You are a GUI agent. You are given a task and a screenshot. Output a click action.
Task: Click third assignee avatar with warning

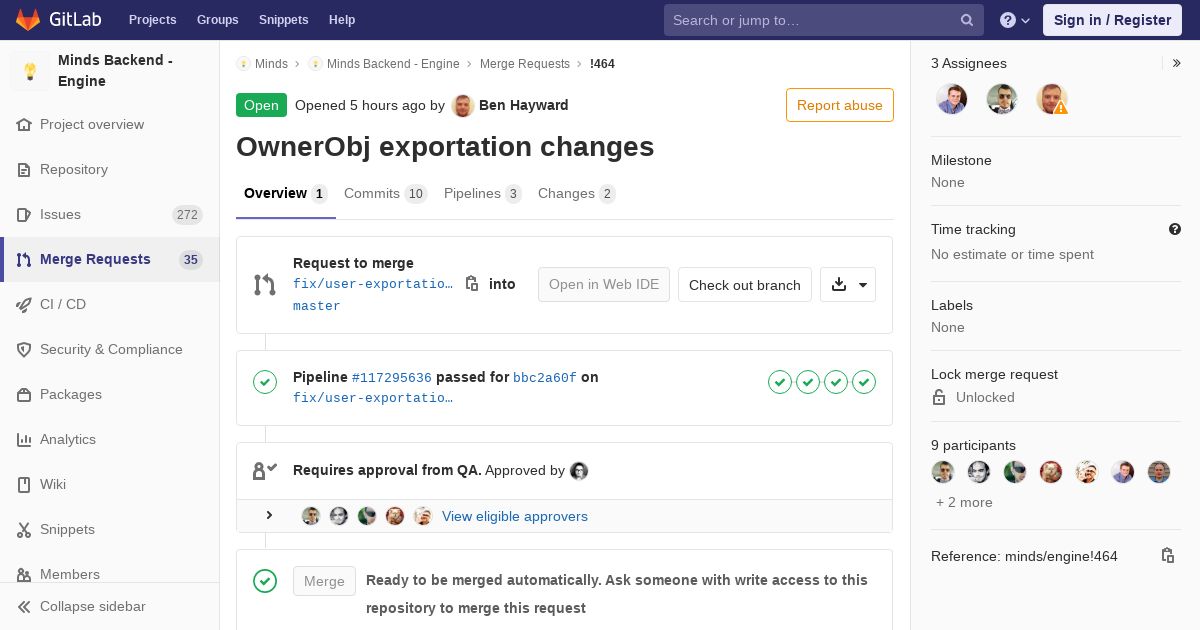(1052, 98)
